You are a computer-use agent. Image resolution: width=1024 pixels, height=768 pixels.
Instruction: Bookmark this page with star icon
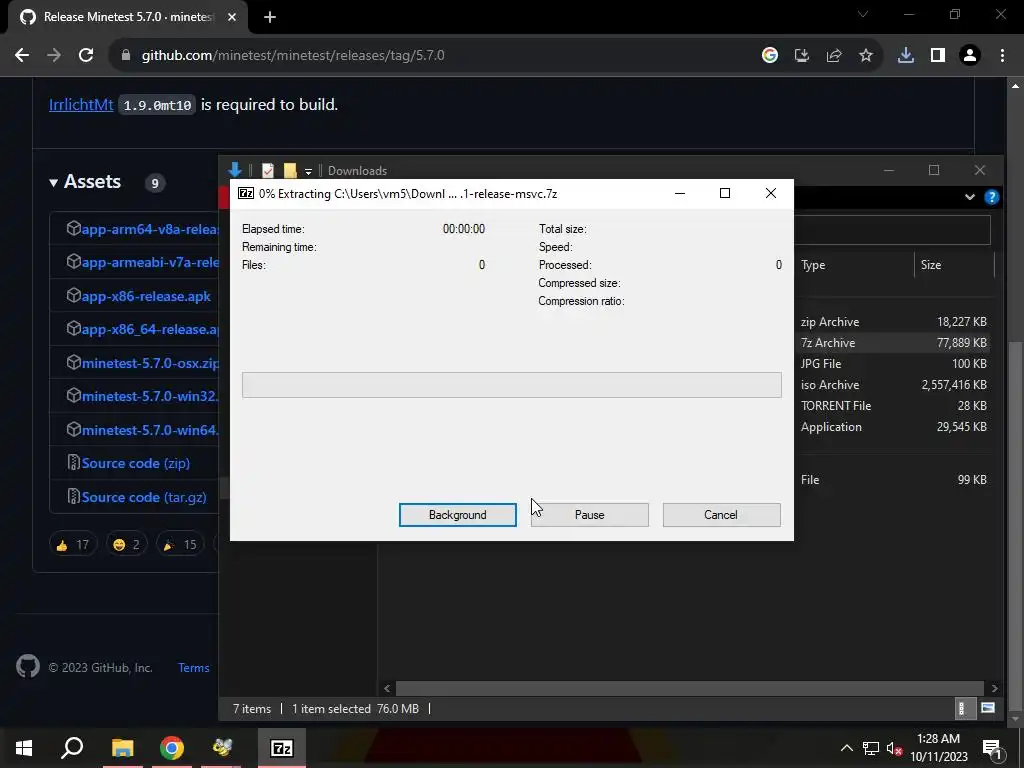coord(865,56)
